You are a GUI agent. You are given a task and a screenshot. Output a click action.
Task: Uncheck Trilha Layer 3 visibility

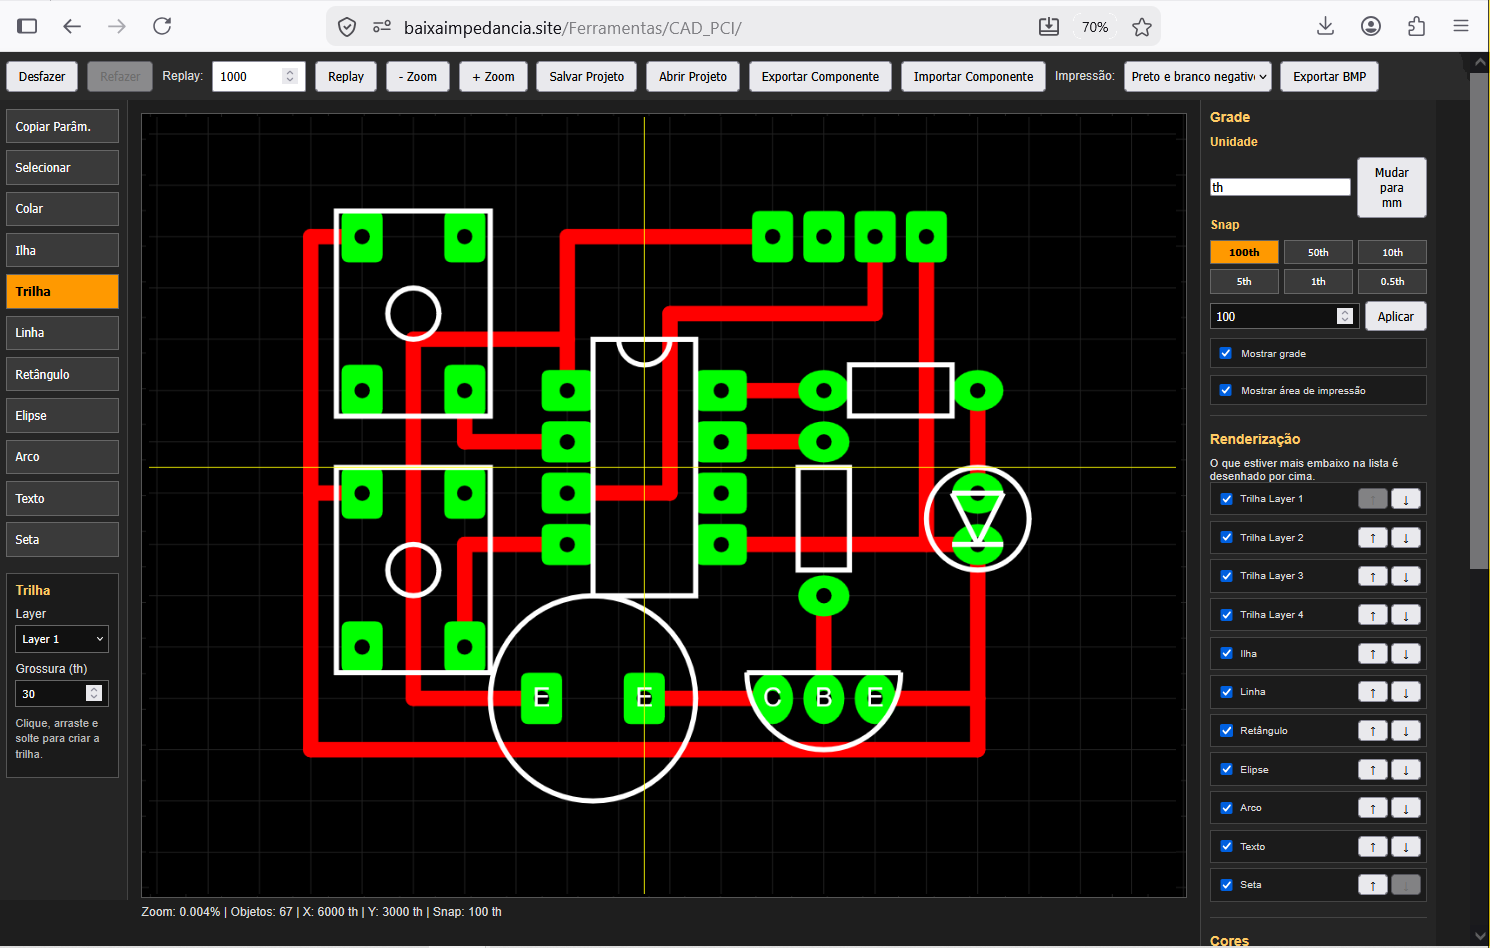[1226, 576]
